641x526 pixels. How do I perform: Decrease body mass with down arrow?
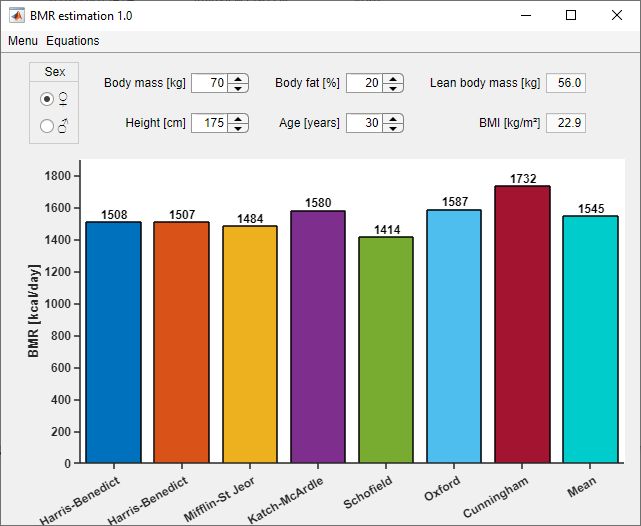point(238,88)
